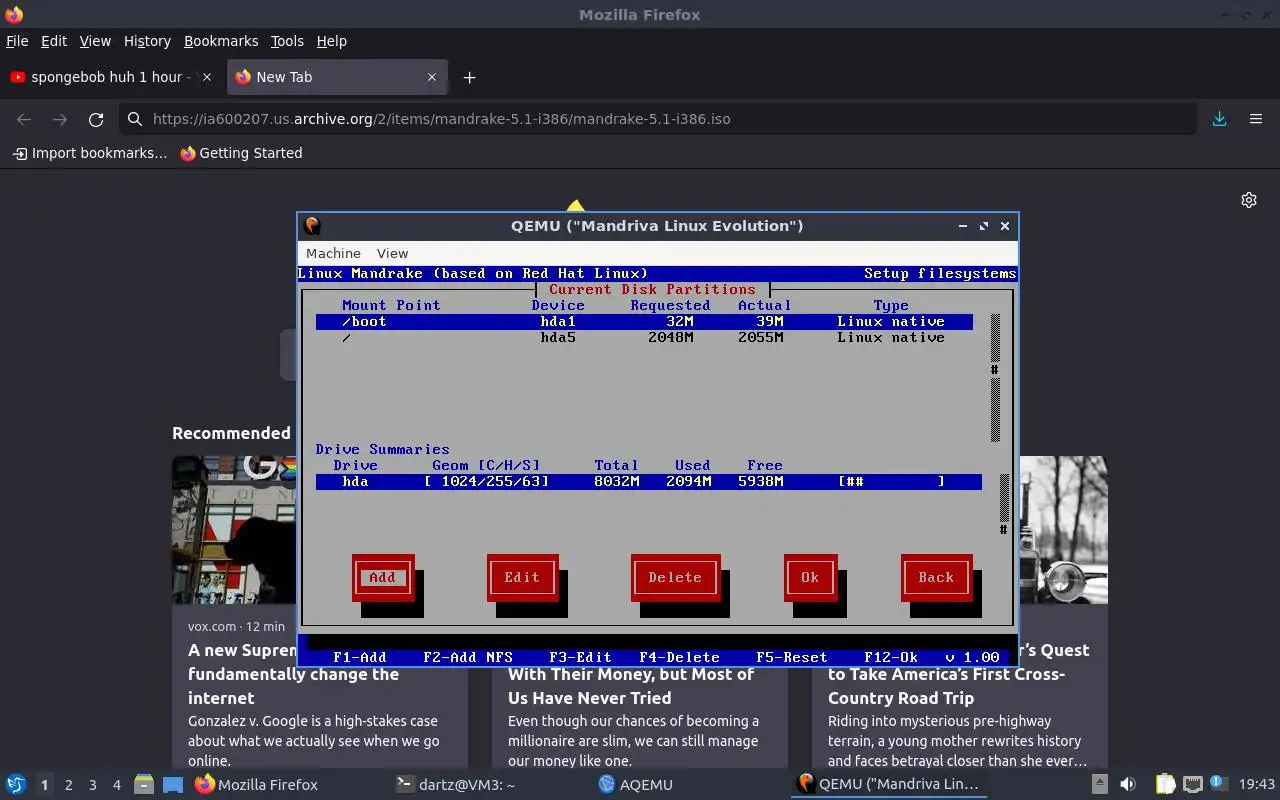Switch to the AQEMU taskbar entry
This screenshot has height=800, width=1280.
(x=635, y=785)
